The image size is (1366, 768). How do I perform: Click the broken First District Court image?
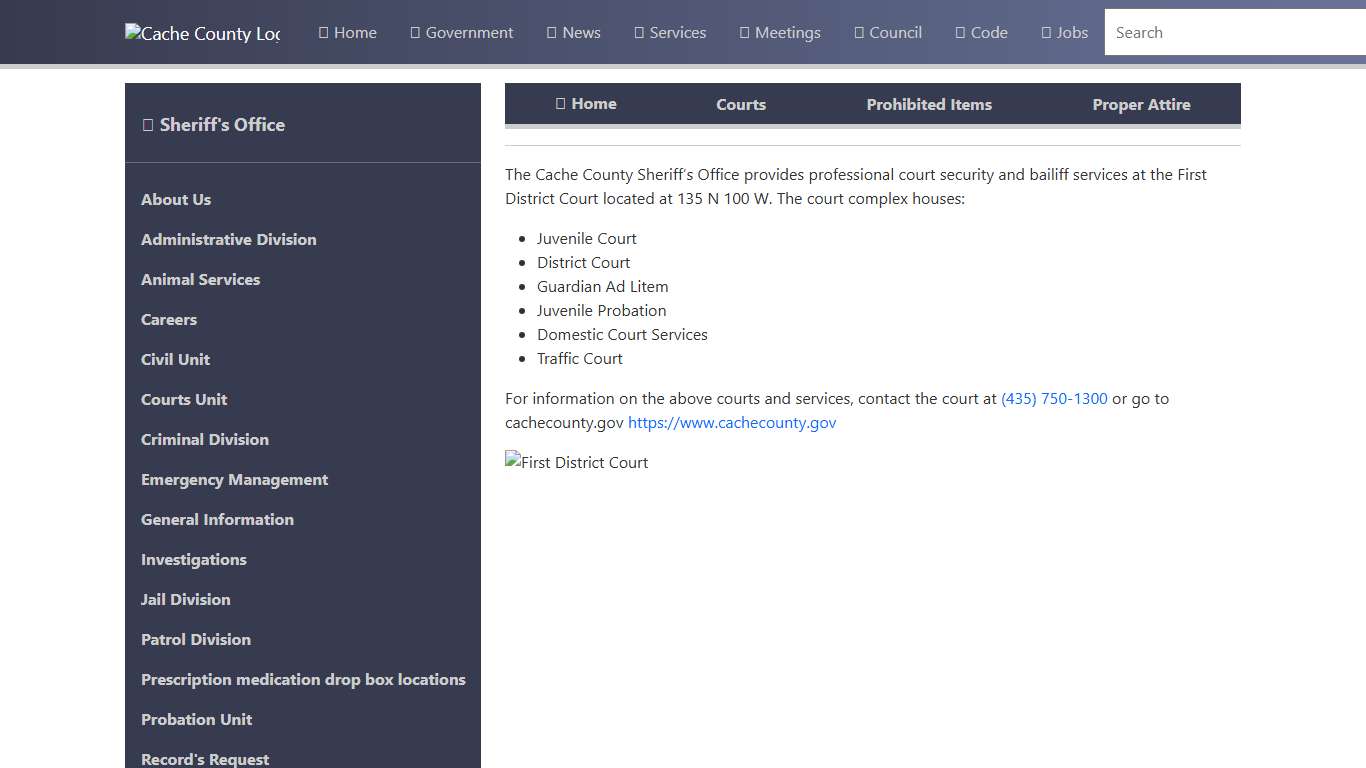click(576, 462)
